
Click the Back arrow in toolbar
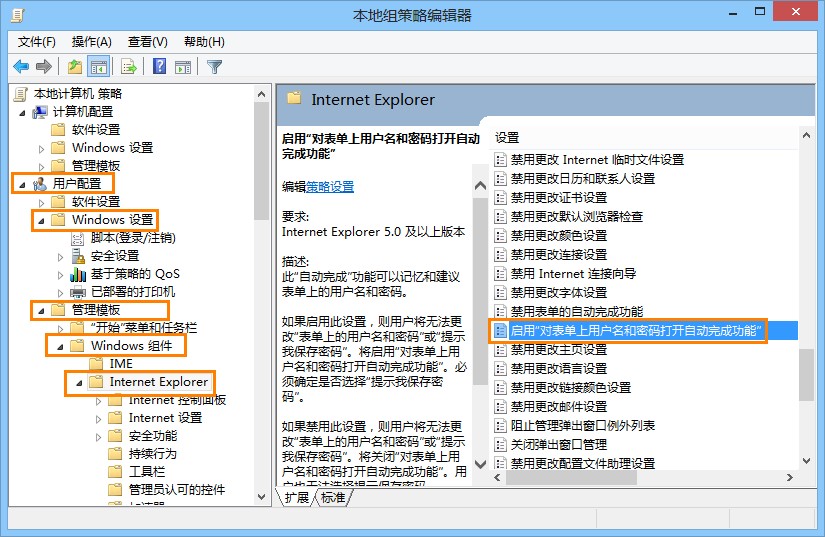click(20, 67)
